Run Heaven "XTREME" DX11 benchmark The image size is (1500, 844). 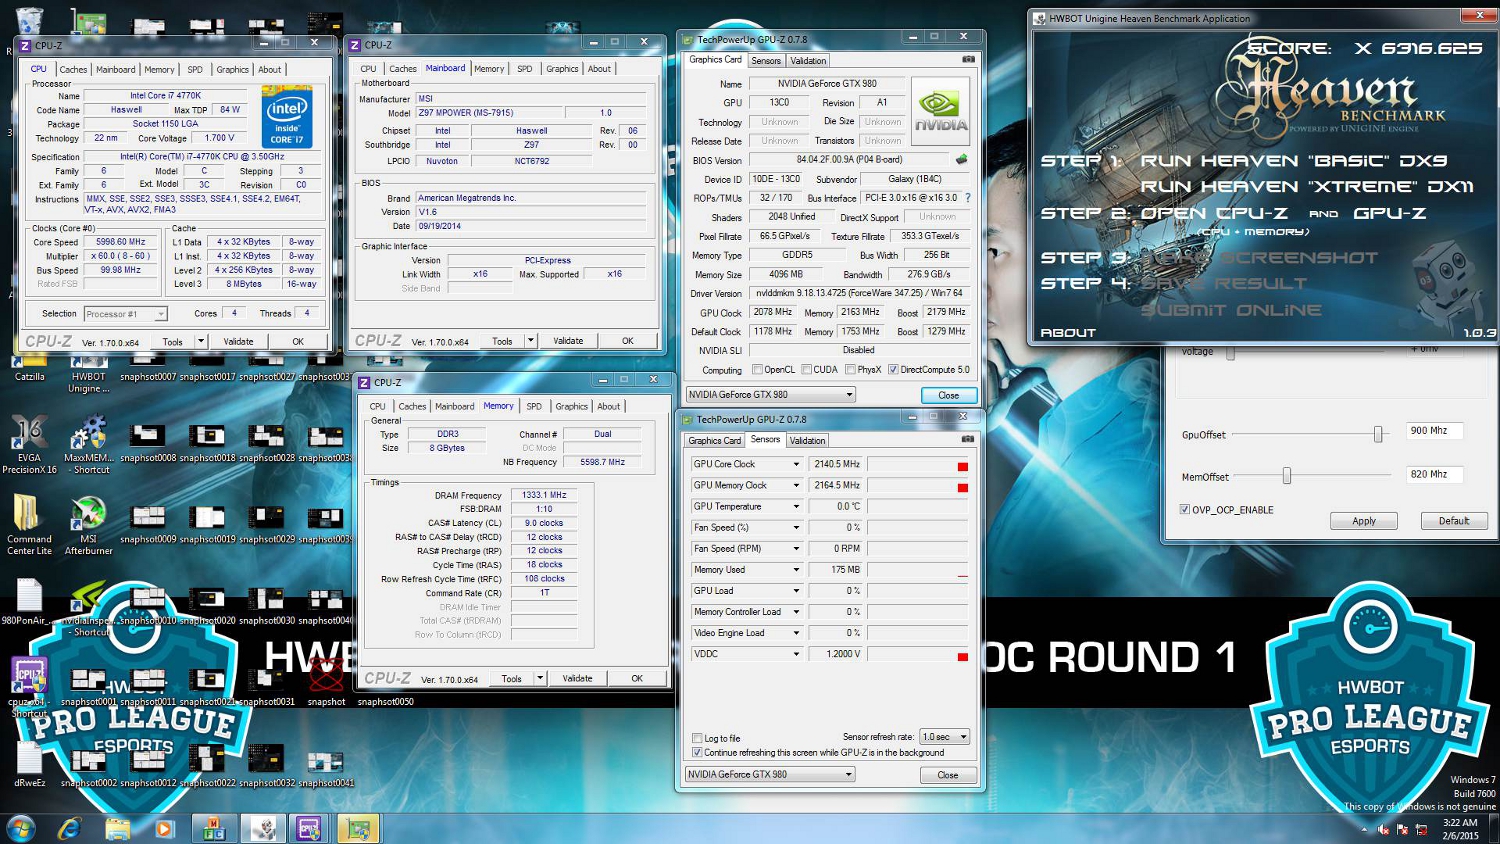[x=1306, y=186]
